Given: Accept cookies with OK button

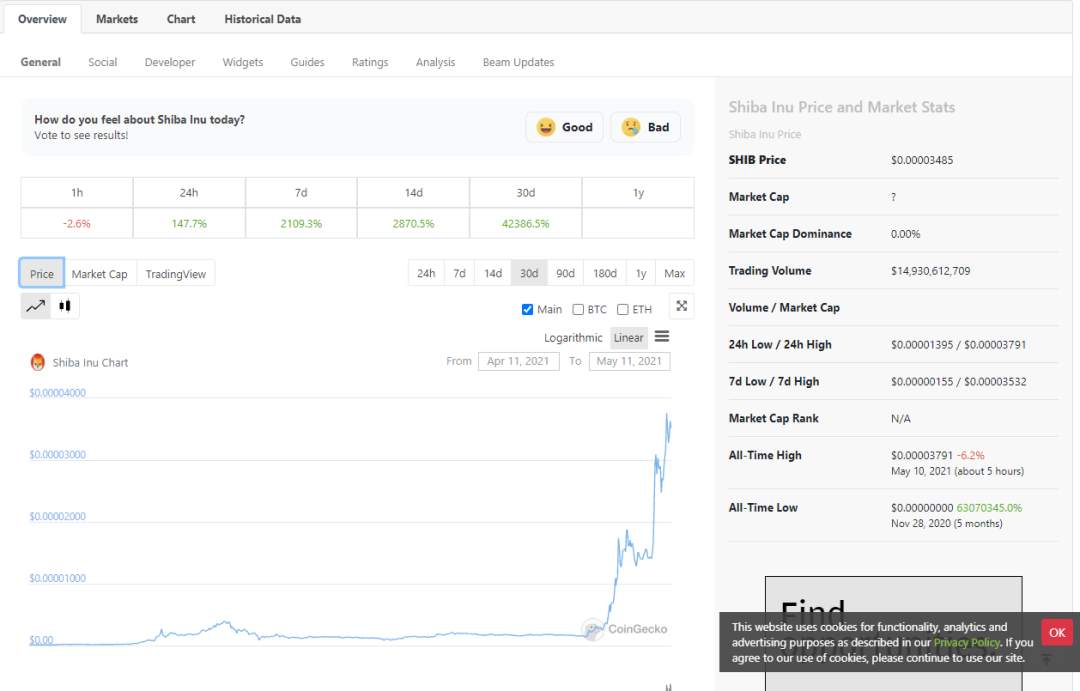Looking at the screenshot, I should (x=1057, y=632).
